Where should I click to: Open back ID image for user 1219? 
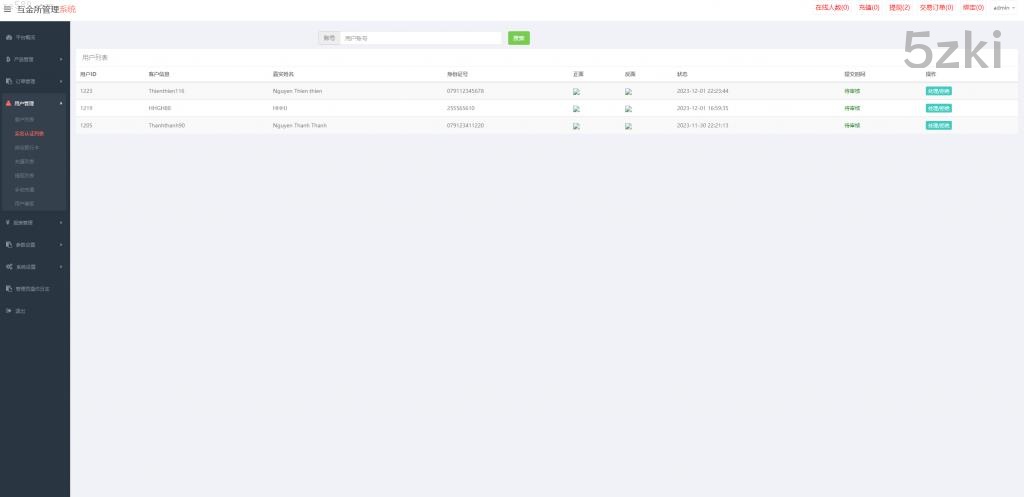629,109
